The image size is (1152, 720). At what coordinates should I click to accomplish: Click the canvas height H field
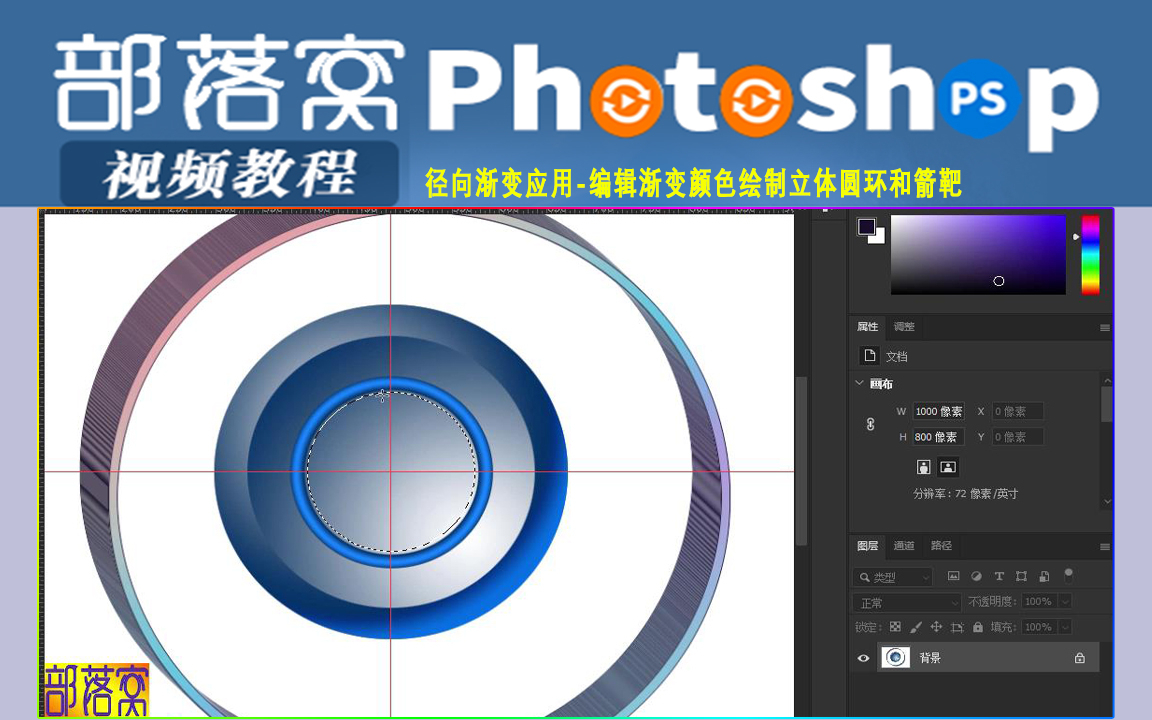(938, 436)
